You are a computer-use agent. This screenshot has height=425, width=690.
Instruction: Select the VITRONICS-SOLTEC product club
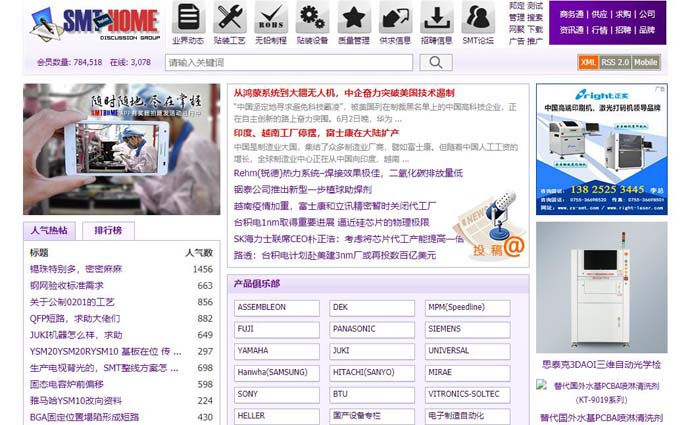pyautogui.click(x=467, y=395)
